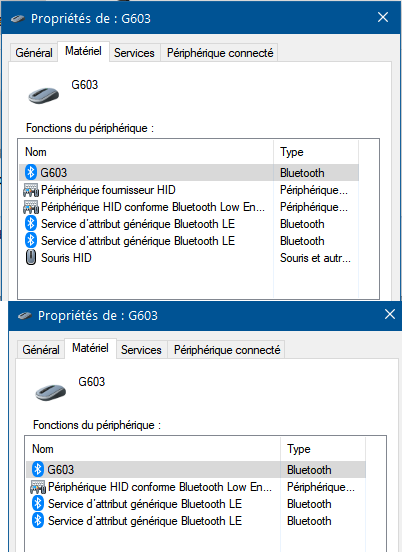Select the Bluetooth icon beside G603 in lower list
This screenshot has height=552, width=402.
tap(38, 469)
